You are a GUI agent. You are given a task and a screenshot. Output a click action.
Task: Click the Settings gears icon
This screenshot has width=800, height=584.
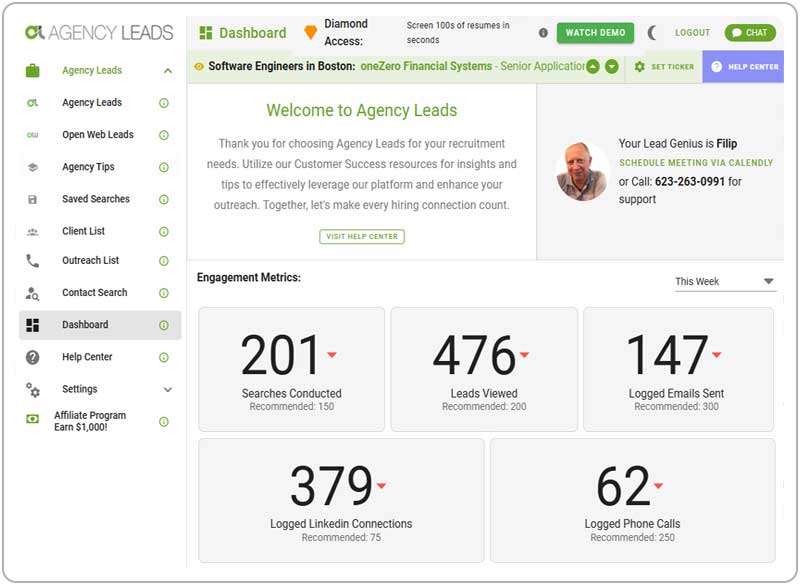(x=33, y=390)
